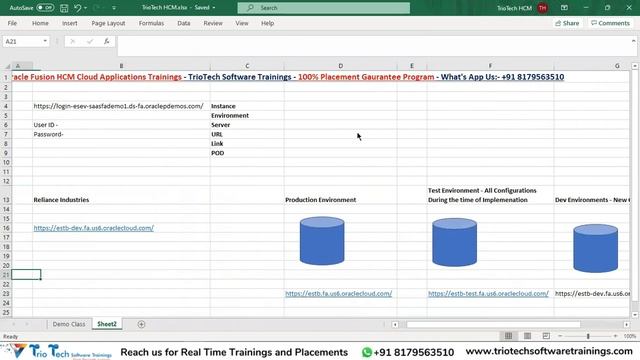The height and width of the screenshot is (360, 640).
Task: Open the Help tab
Action: 267,23
